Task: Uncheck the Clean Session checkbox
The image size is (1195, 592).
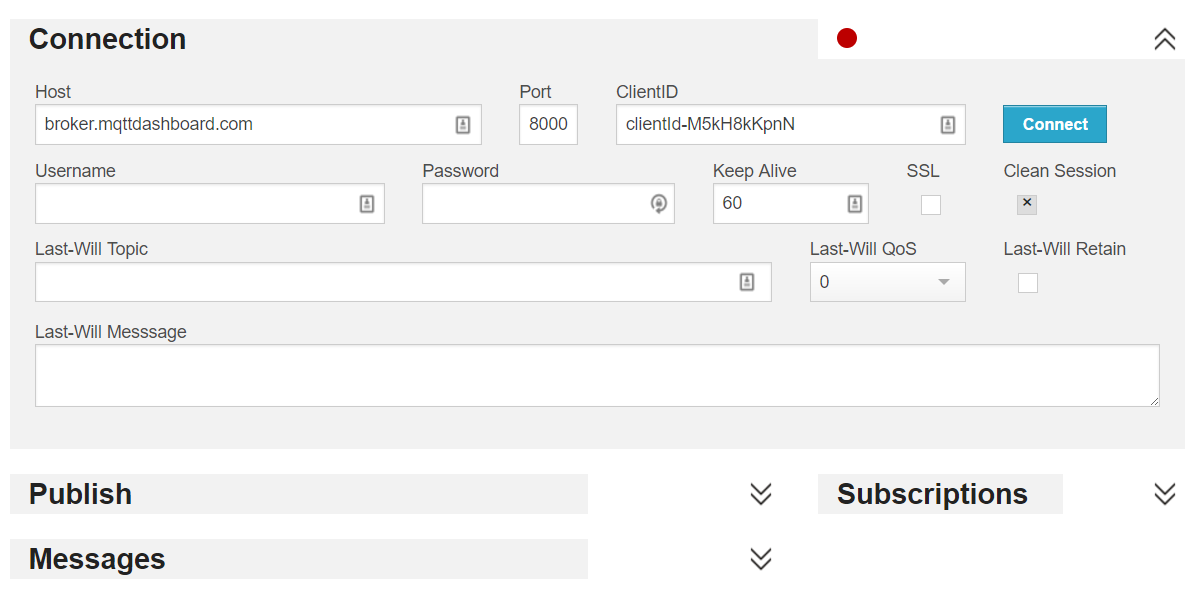Action: [1027, 204]
